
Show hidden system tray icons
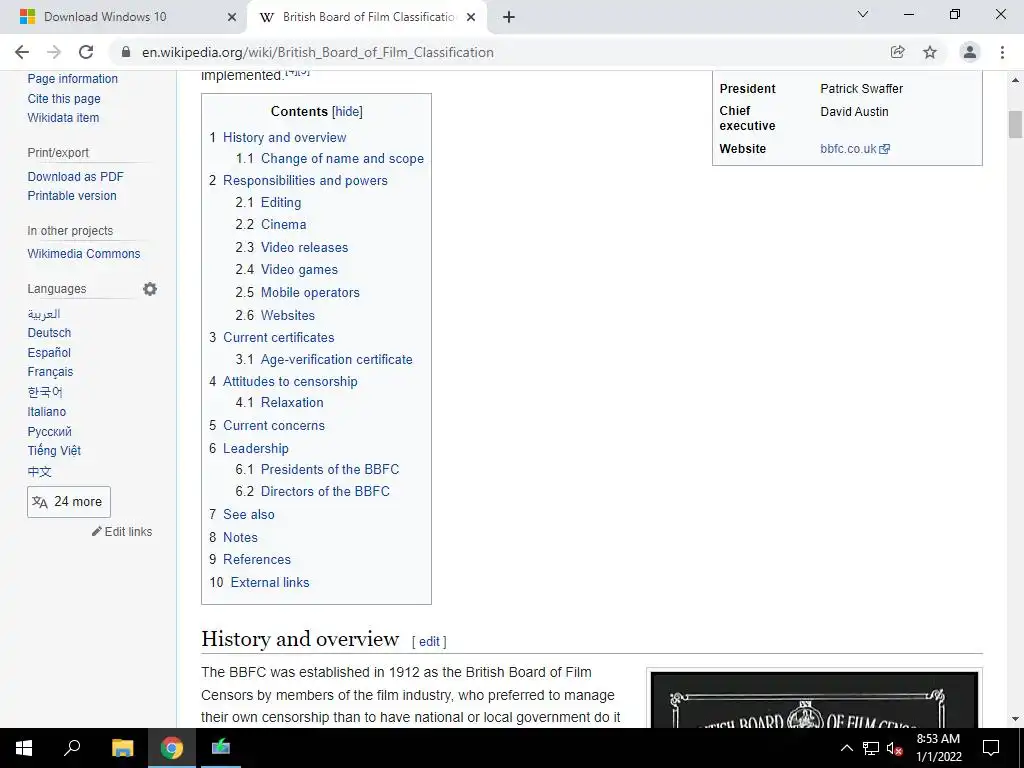click(846, 748)
